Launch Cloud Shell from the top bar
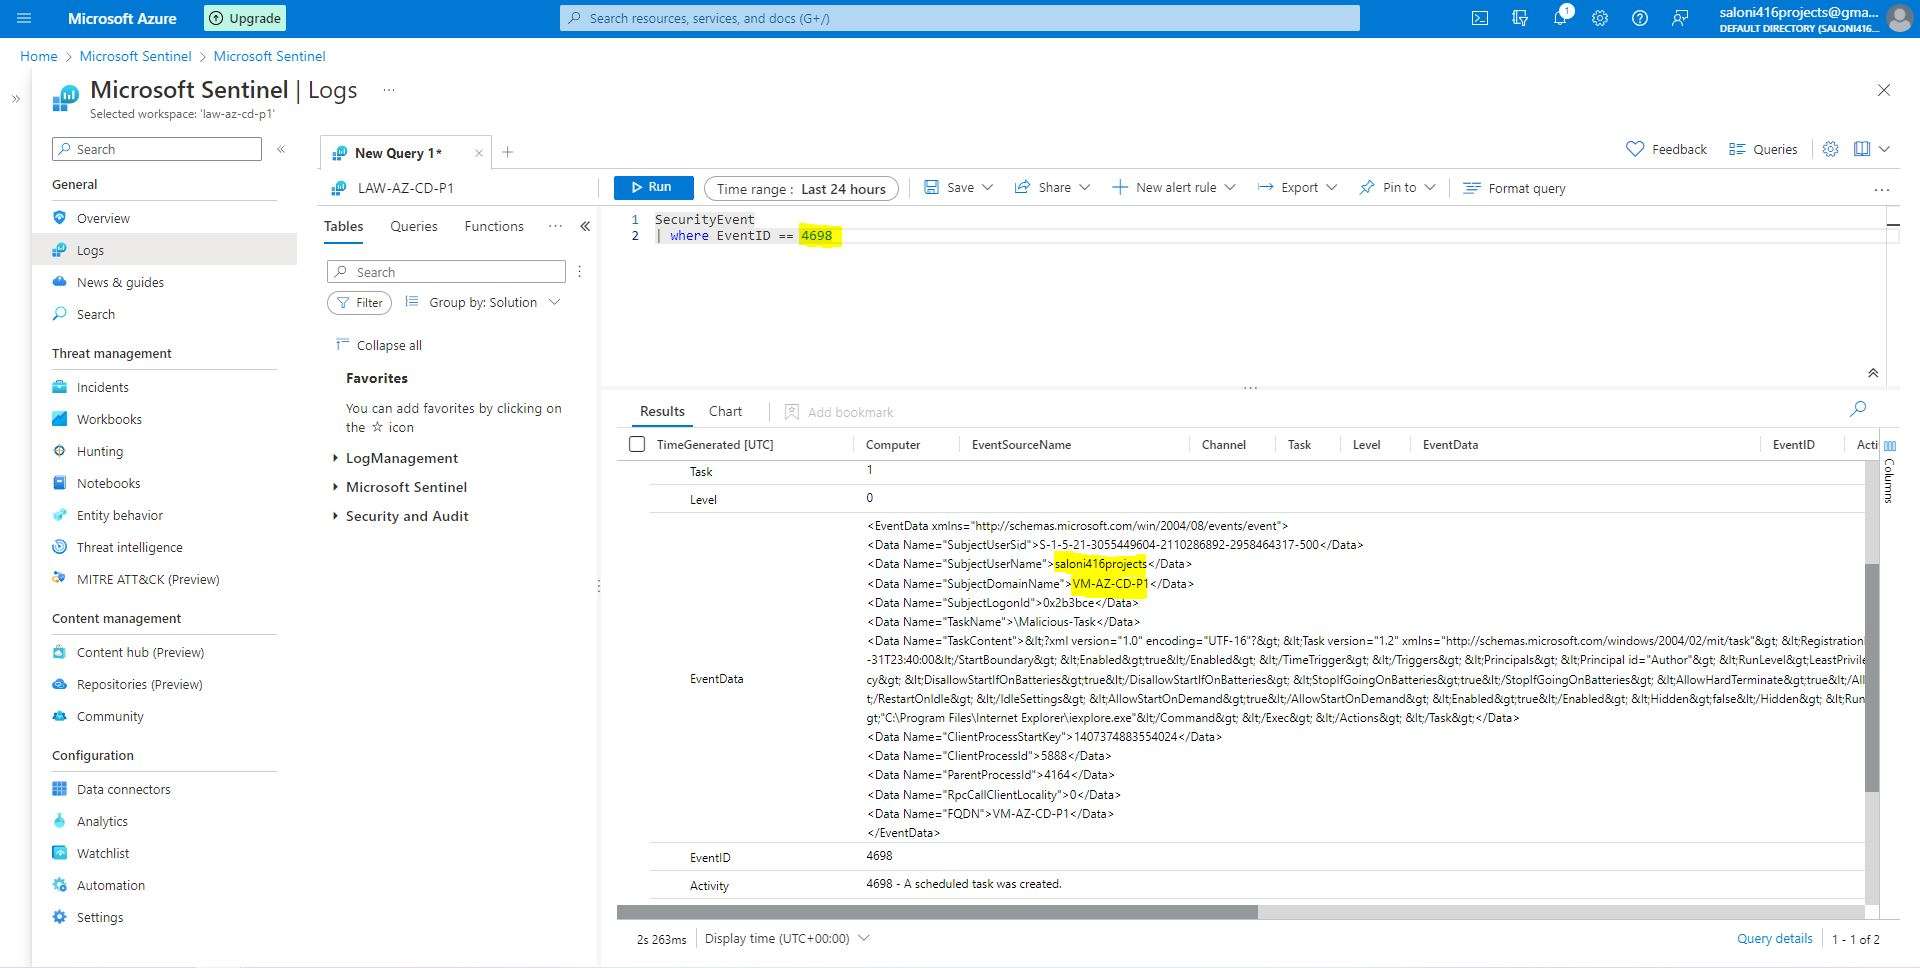This screenshot has height=968, width=1920. pos(1480,17)
